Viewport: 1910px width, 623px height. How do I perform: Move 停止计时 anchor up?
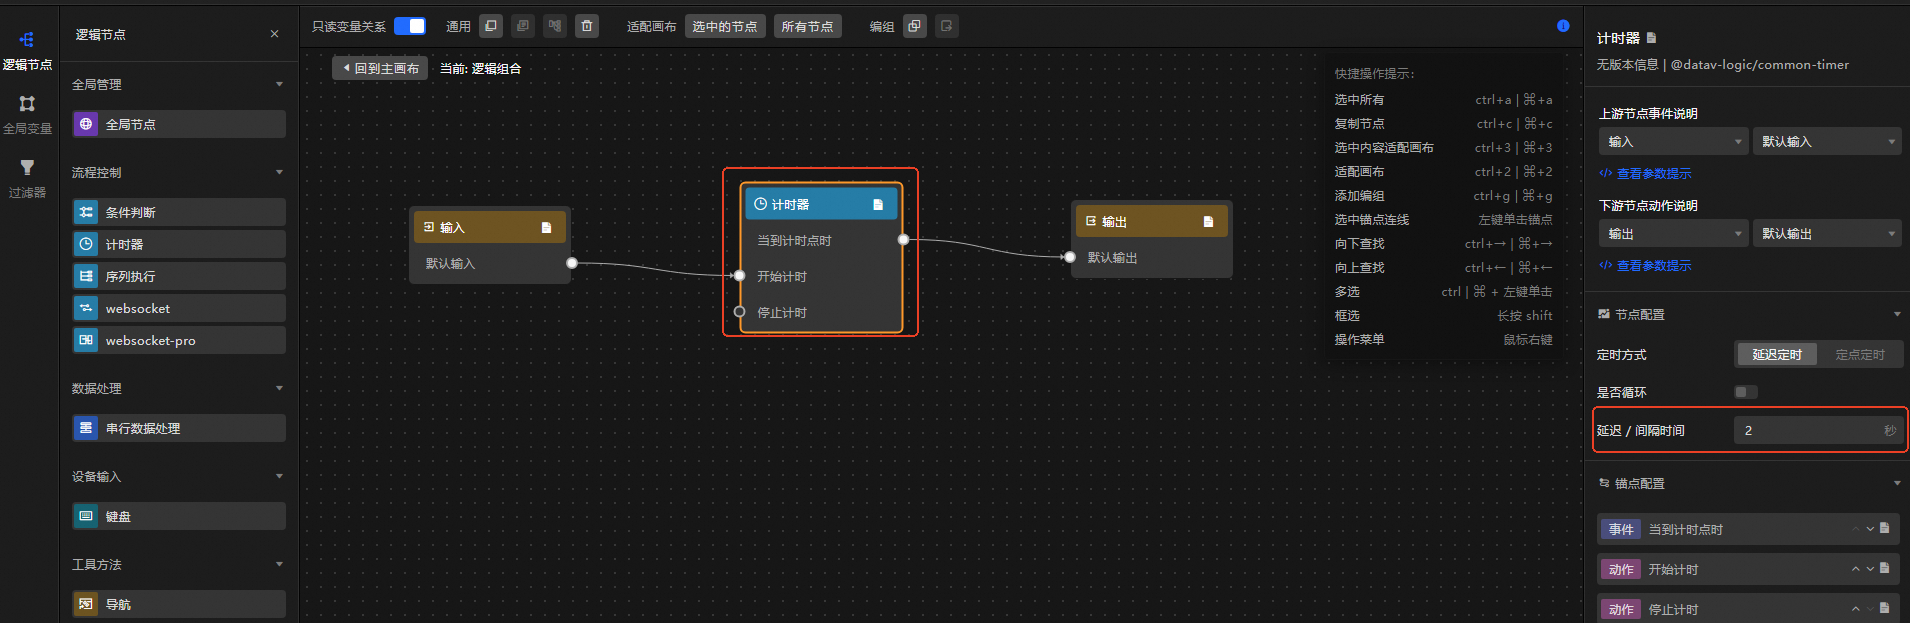1856,609
